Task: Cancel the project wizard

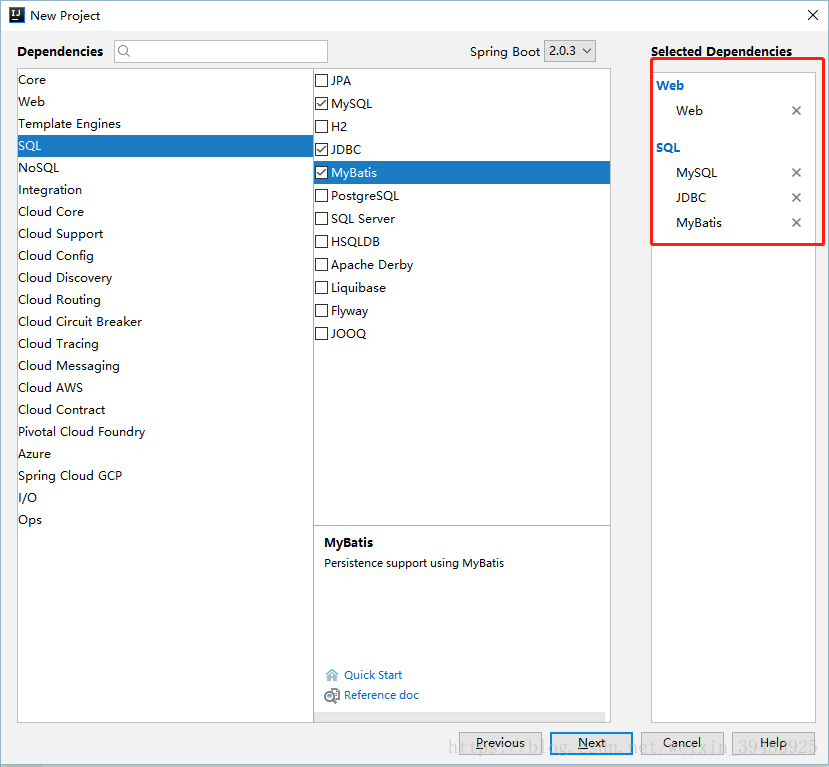Action: pyautogui.click(x=682, y=743)
